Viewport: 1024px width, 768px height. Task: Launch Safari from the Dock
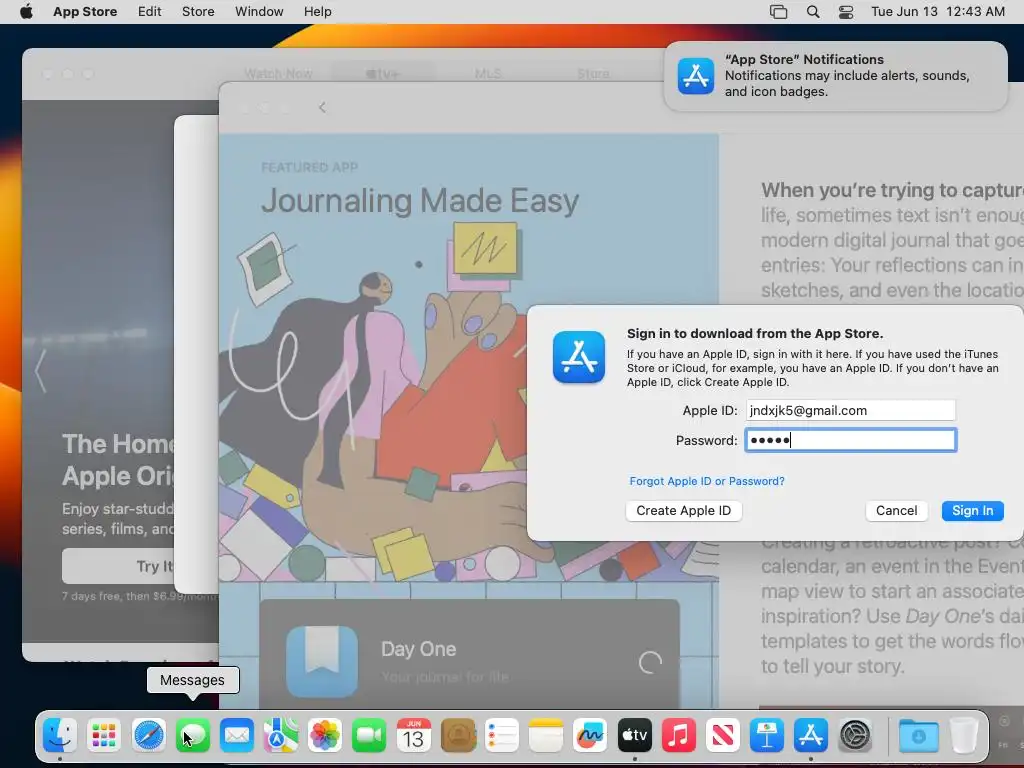click(x=148, y=736)
